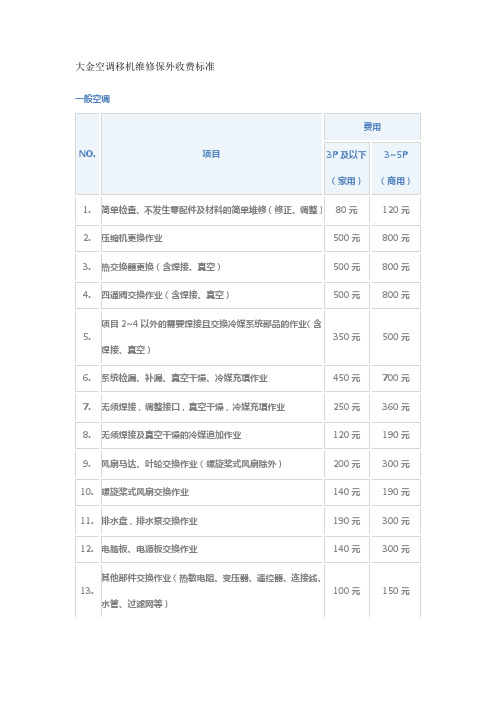Click 800元 in the 压缩机更换作业 row
This screenshot has height=702, width=496.
(396, 238)
